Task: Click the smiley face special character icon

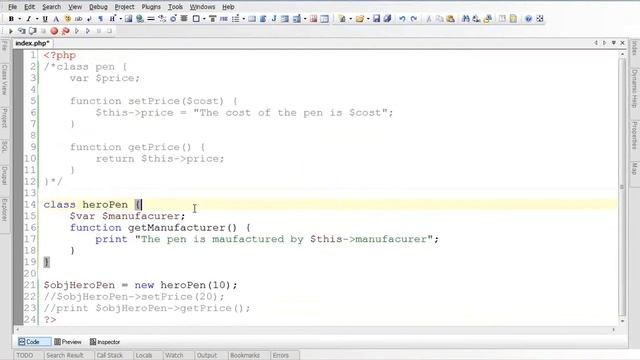Action: coord(67,19)
